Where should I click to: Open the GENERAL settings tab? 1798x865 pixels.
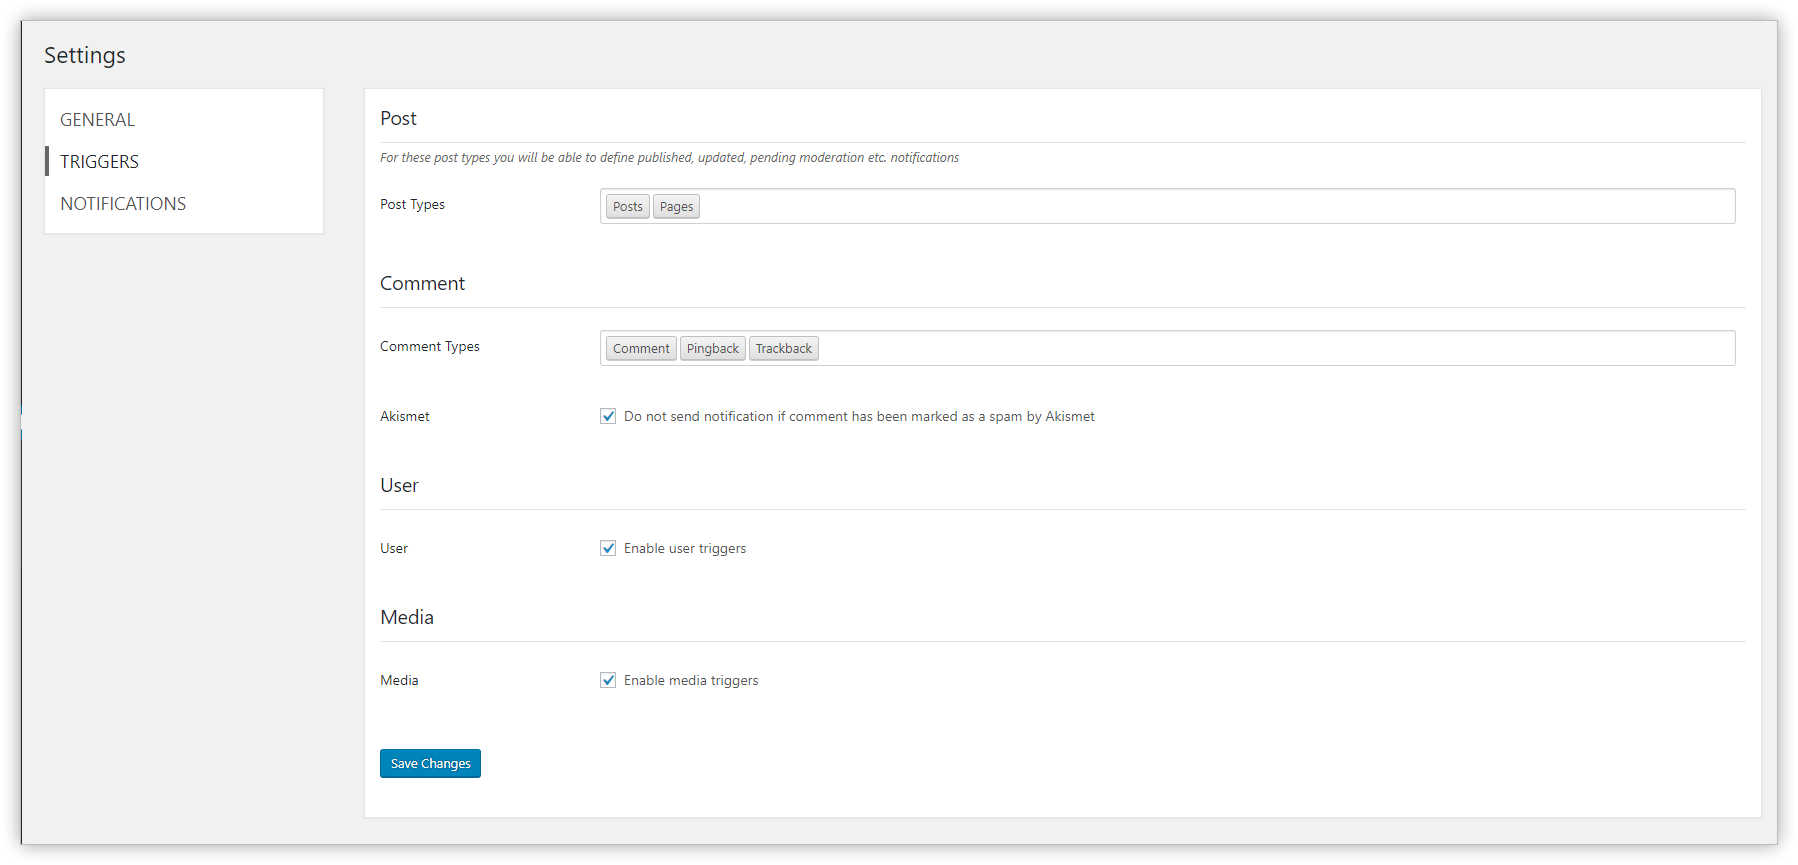click(97, 120)
